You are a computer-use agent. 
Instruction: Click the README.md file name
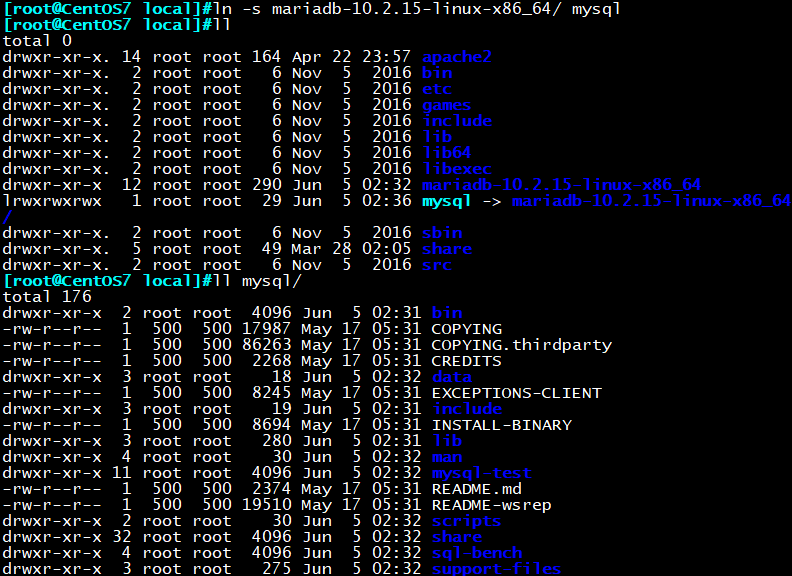pyautogui.click(x=477, y=489)
